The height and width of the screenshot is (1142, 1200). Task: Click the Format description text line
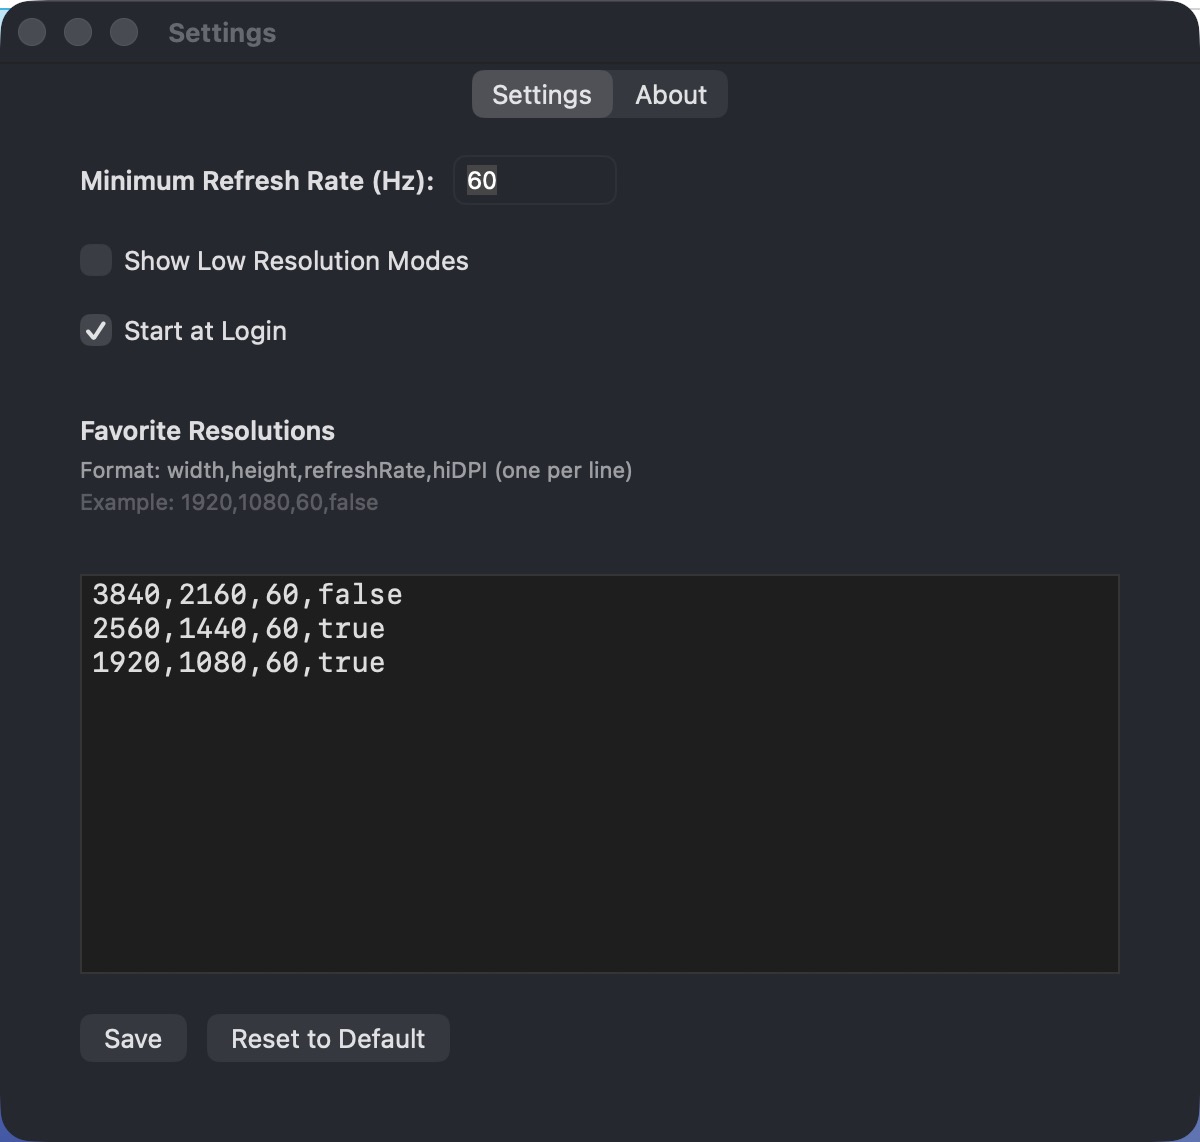click(x=356, y=470)
